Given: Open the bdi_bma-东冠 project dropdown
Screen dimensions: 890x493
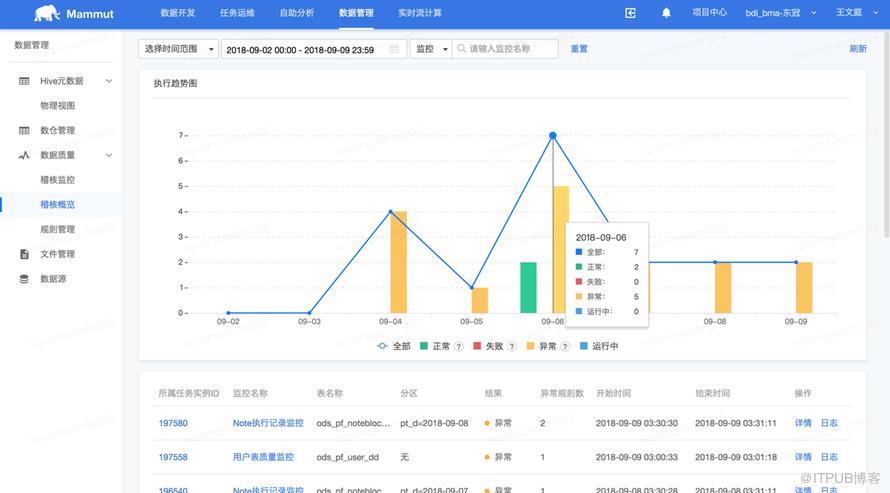Looking at the screenshot, I should click(x=780, y=12).
